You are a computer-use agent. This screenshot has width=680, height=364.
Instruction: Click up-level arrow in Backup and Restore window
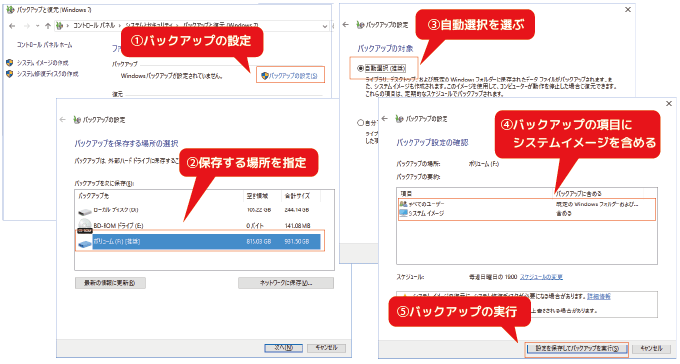coord(48,26)
